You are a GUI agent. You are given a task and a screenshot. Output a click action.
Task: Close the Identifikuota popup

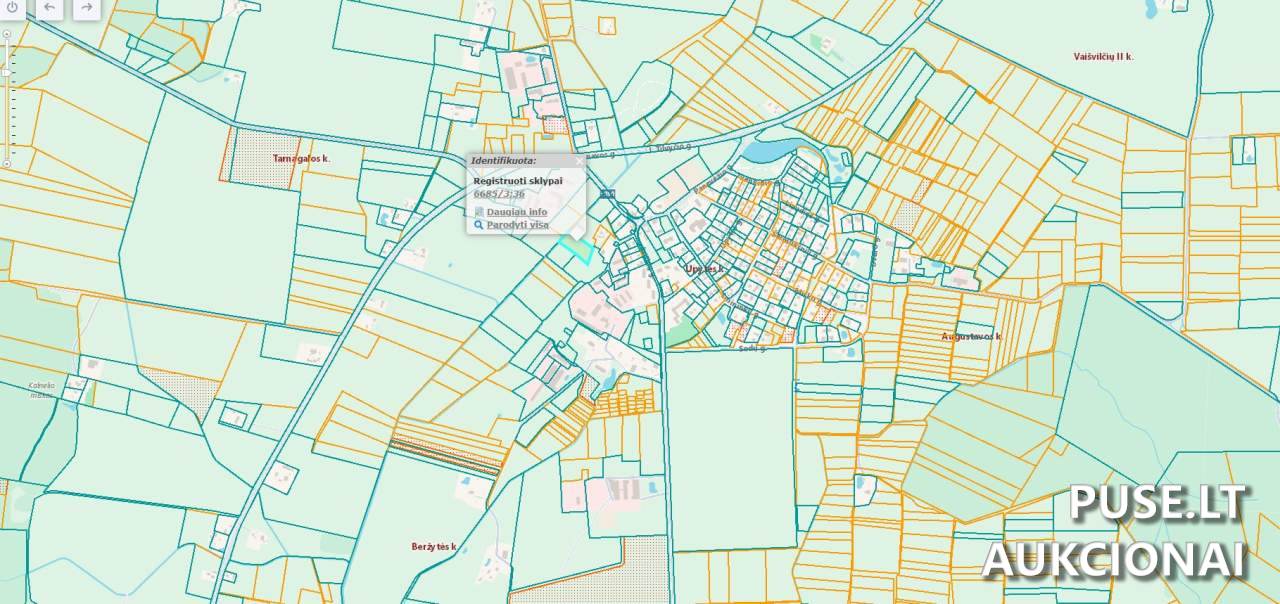tap(579, 160)
